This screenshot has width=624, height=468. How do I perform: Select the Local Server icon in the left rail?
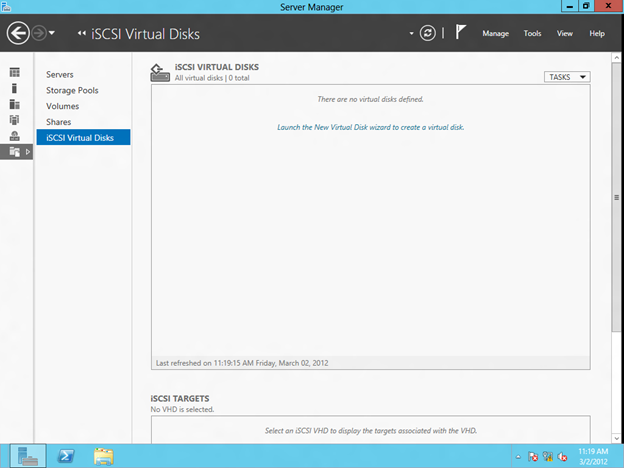pyautogui.click(x=15, y=88)
